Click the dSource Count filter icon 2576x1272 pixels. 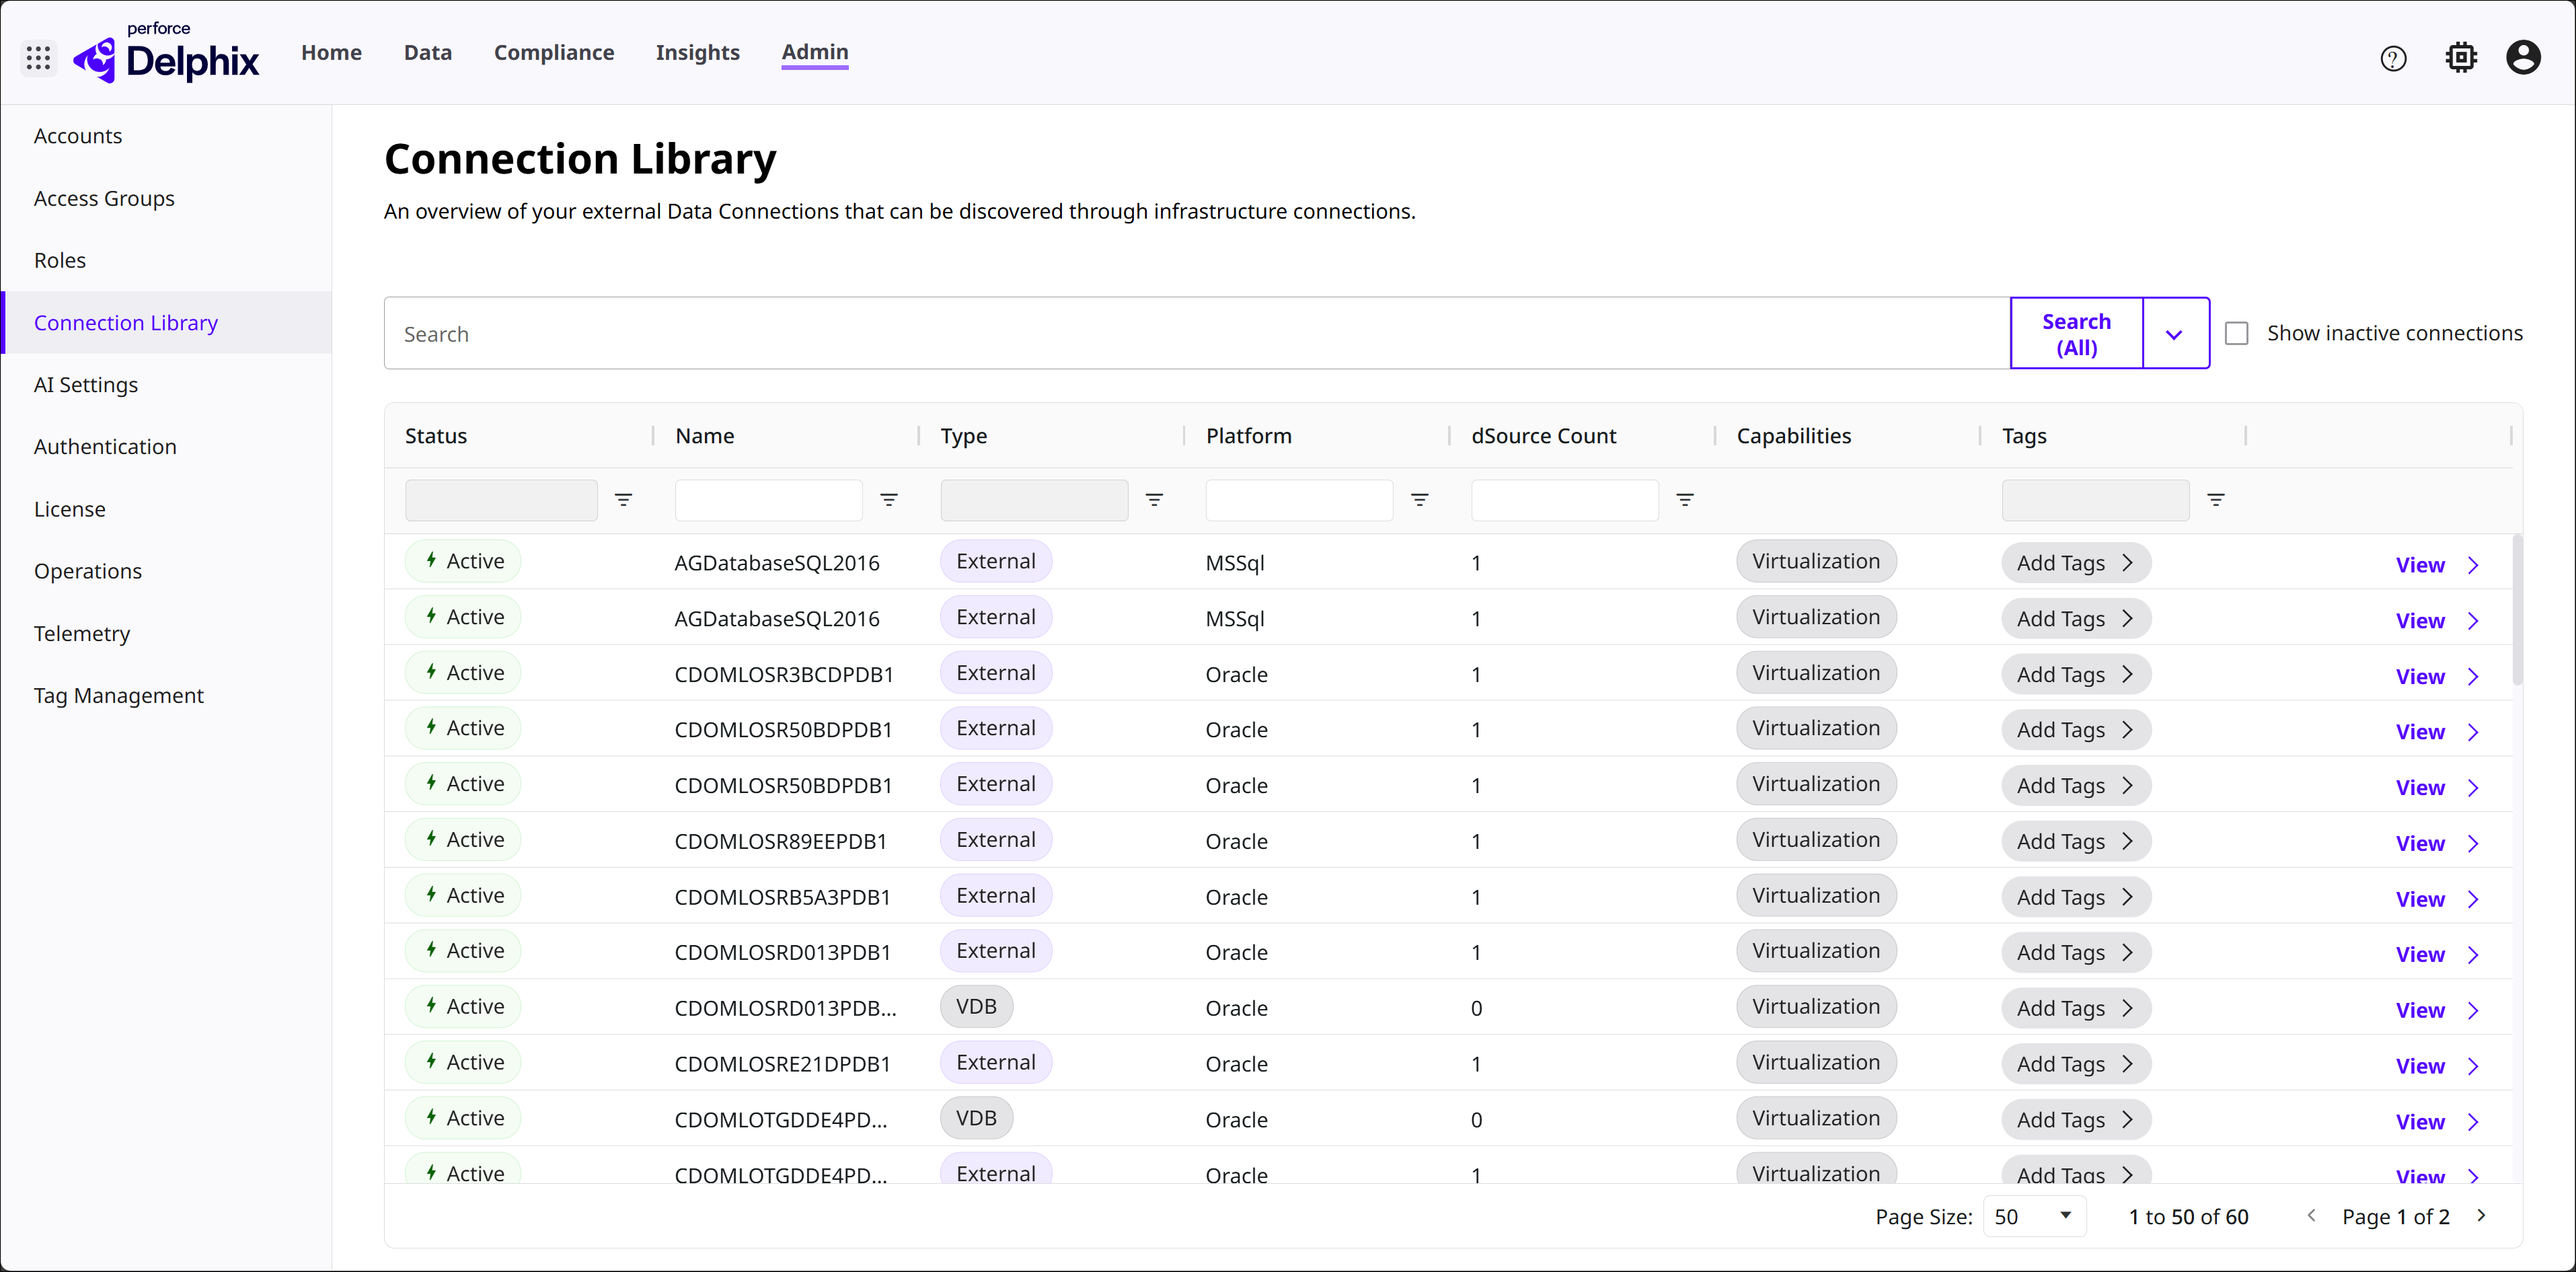[x=1684, y=500]
